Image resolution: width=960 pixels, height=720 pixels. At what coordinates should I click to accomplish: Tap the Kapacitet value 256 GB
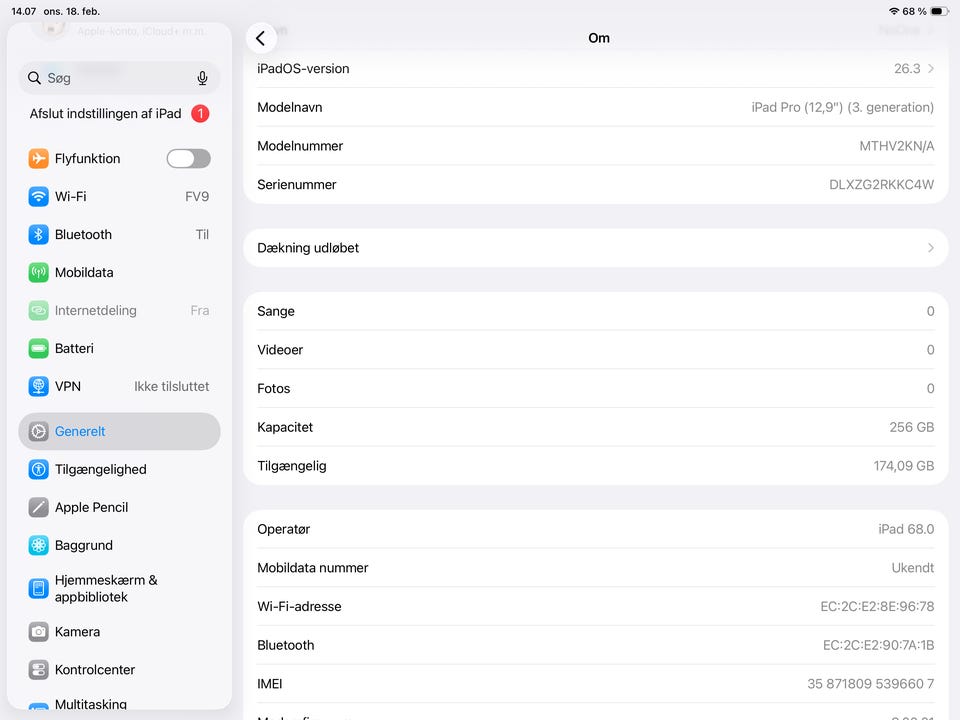tap(912, 427)
